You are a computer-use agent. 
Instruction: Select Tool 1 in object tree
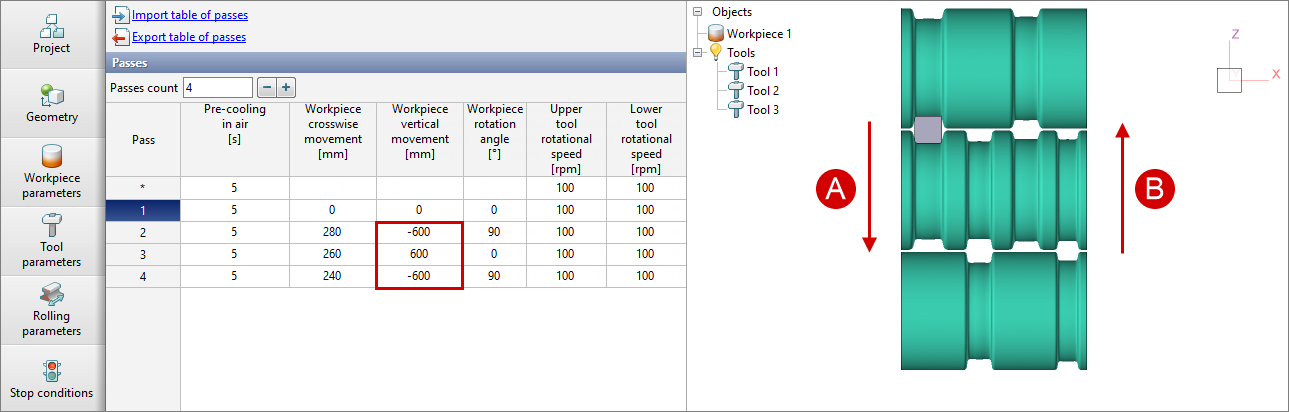tap(762, 72)
